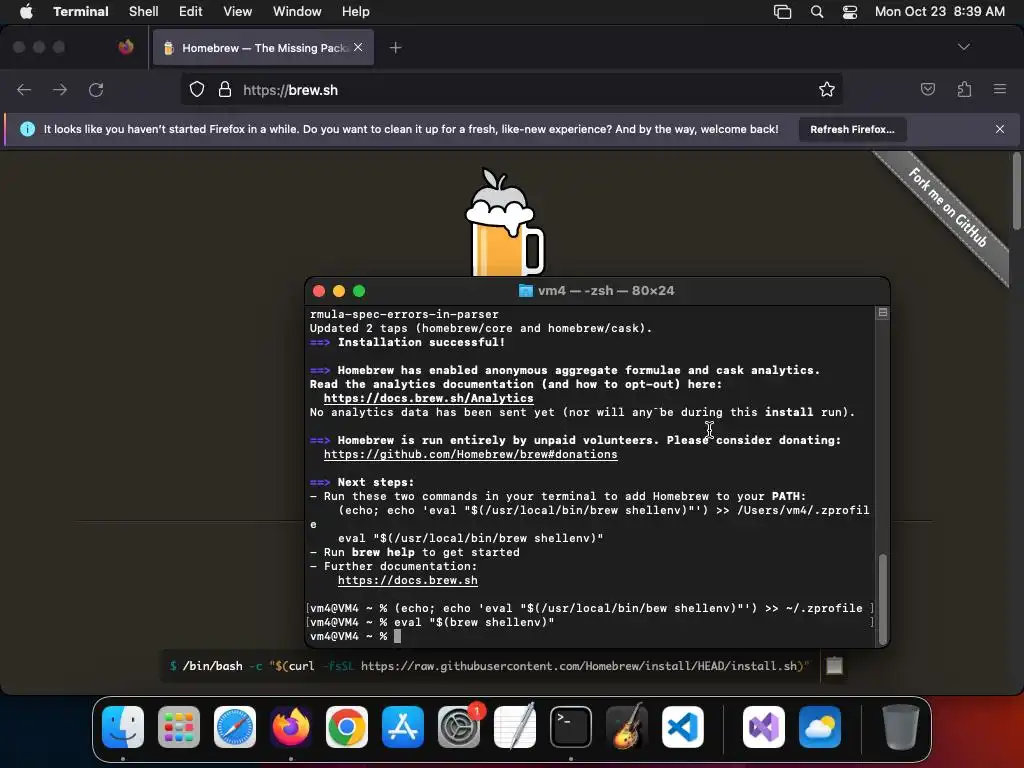
Task: Open the Shell menu
Action: 144,12
